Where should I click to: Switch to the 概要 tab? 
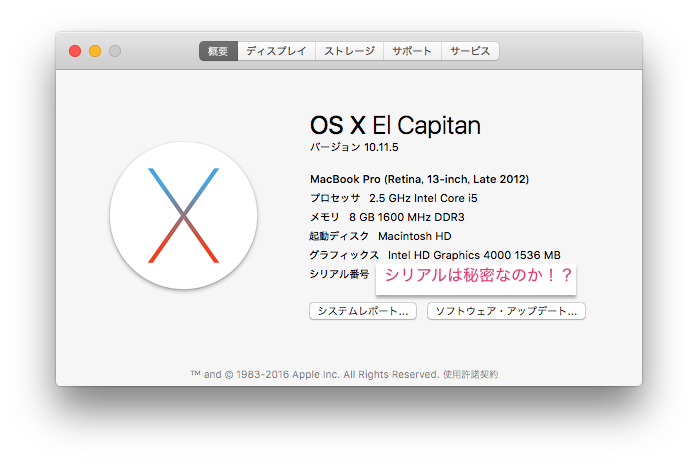point(218,51)
